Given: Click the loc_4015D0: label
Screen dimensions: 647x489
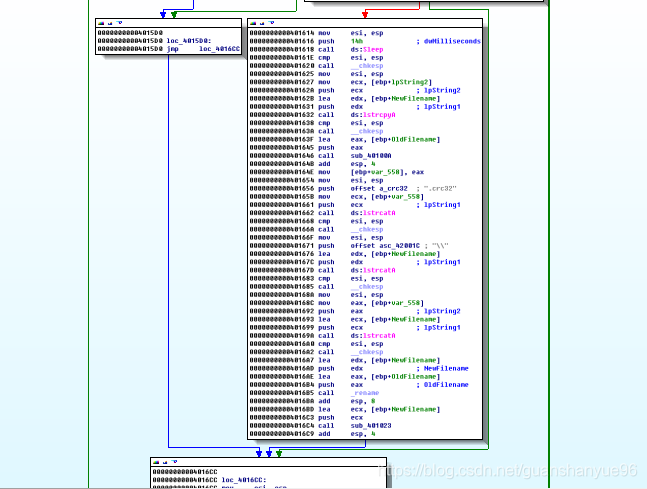Looking at the screenshot, I should [x=189, y=41].
